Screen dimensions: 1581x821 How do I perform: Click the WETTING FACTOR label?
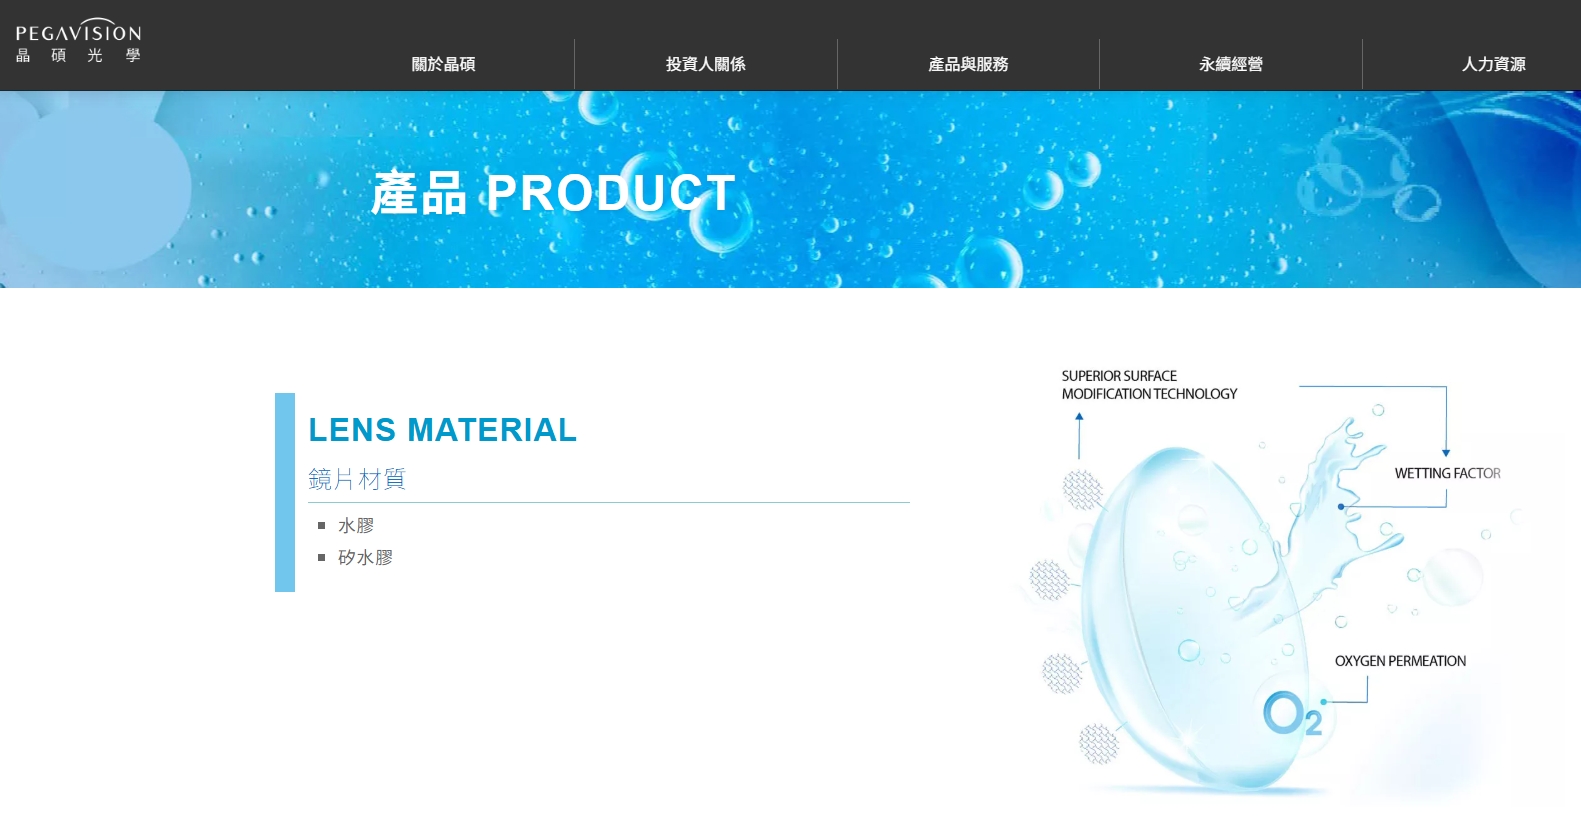[x=1447, y=473]
